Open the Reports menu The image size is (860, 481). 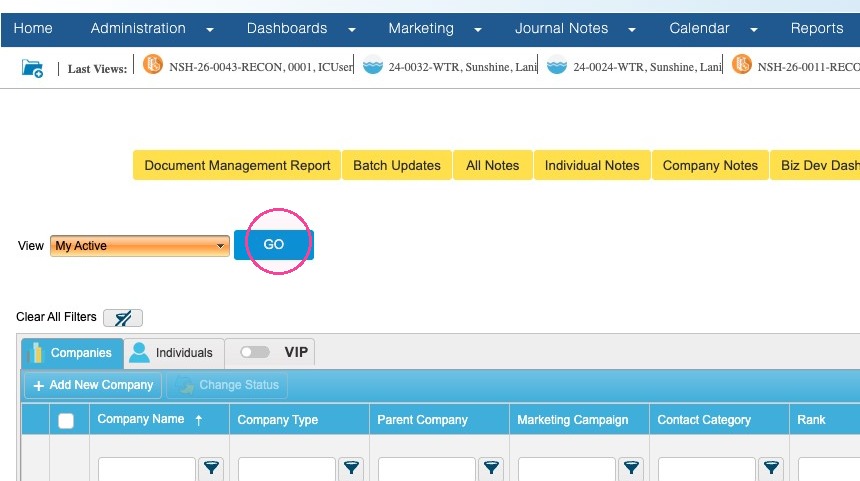click(817, 29)
